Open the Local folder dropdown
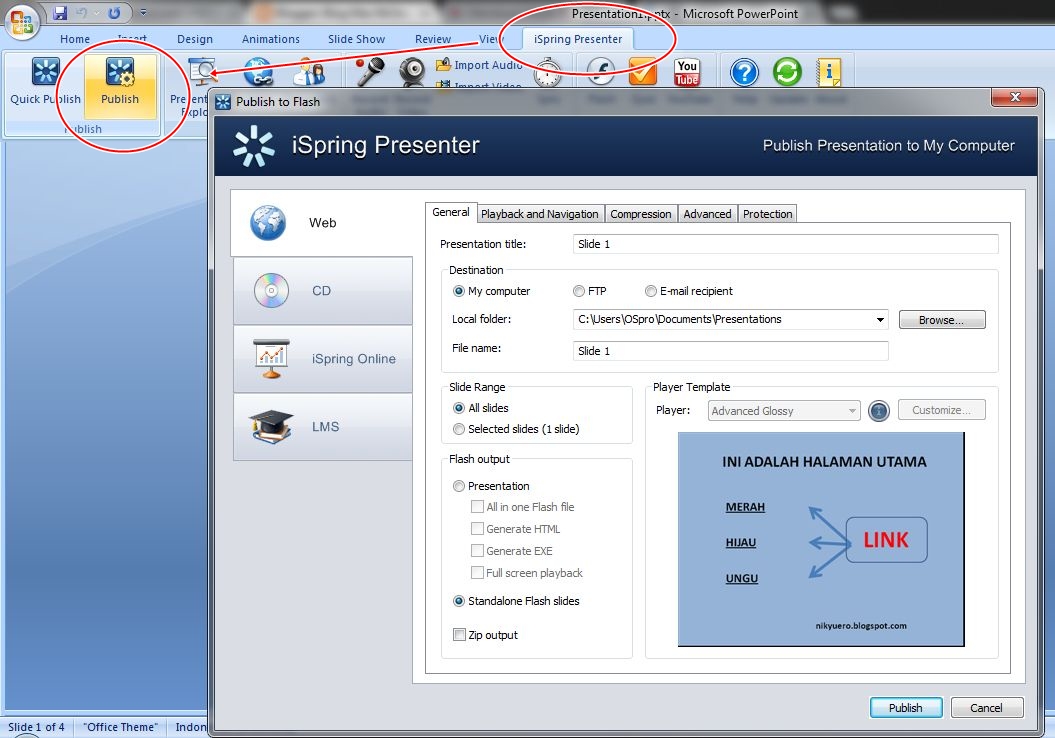This screenshot has height=738, width=1055. (881, 318)
